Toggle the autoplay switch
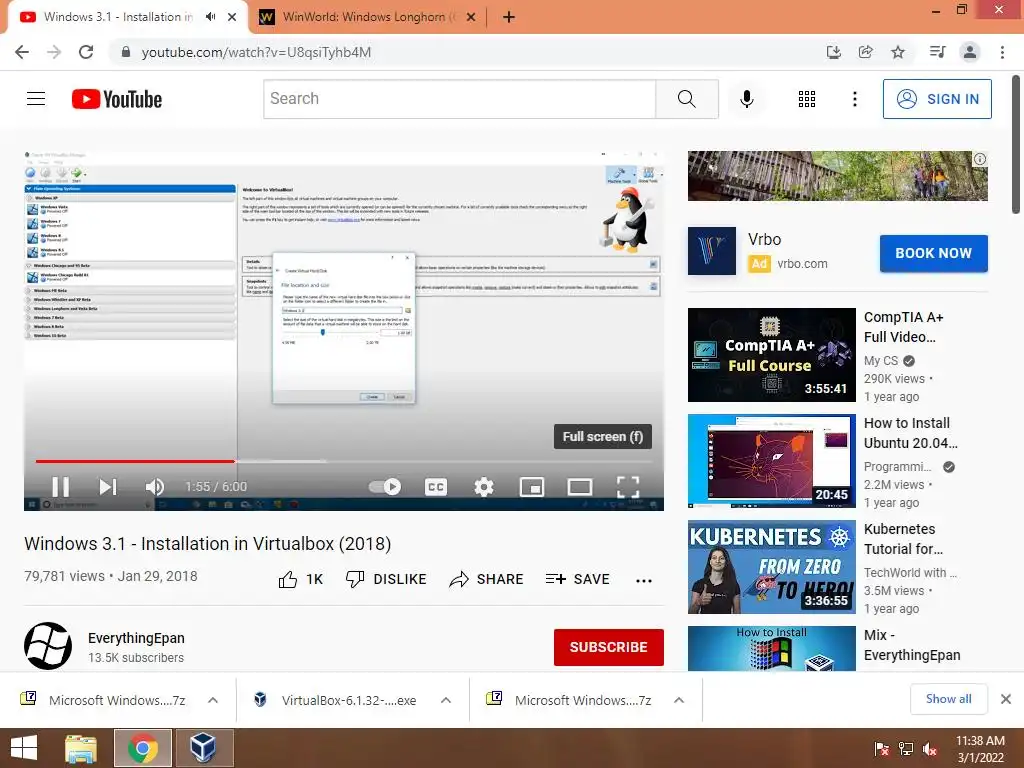Image resolution: width=1024 pixels, height=768 pixels. [385, 487]
